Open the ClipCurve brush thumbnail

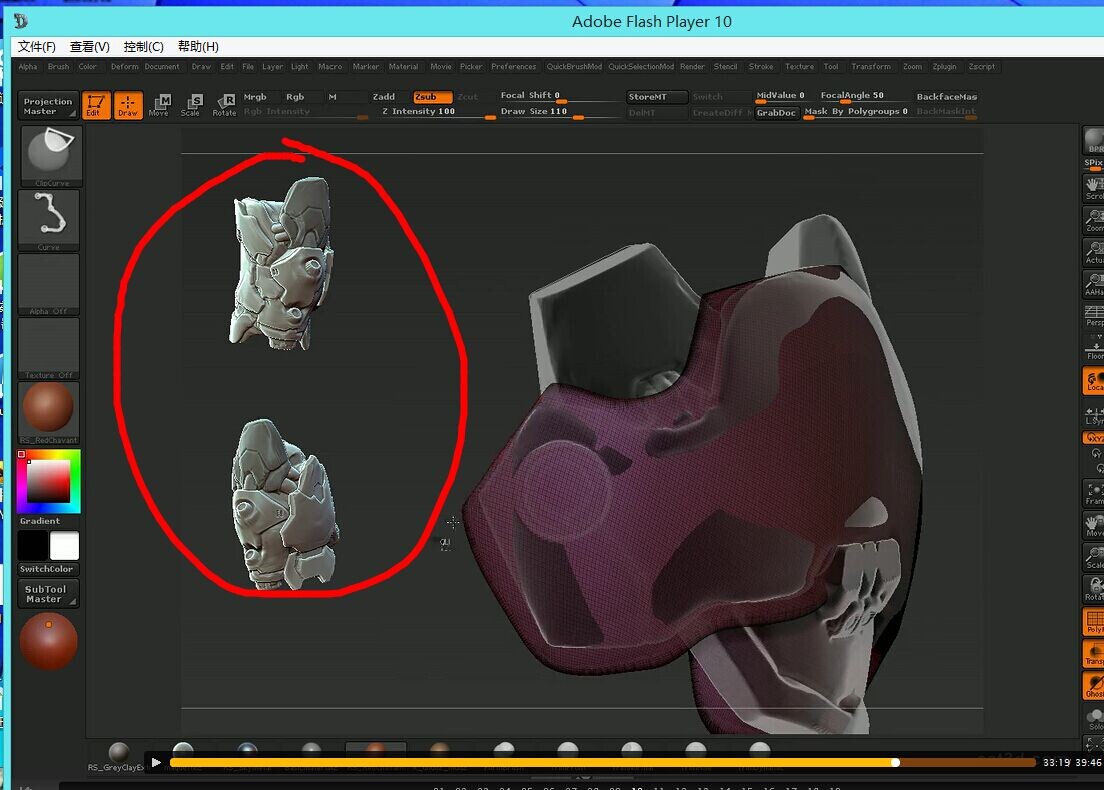(51, 156)
